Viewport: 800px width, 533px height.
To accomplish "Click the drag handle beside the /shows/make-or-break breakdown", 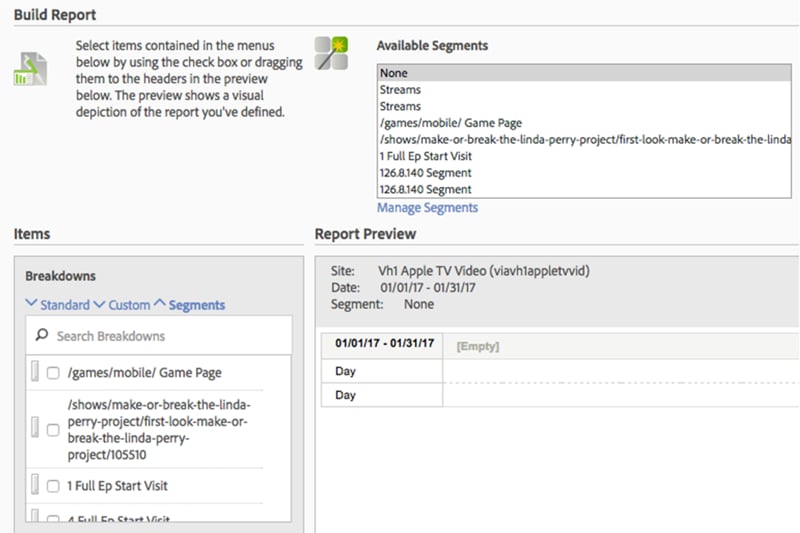I will [x=35, y=427].
